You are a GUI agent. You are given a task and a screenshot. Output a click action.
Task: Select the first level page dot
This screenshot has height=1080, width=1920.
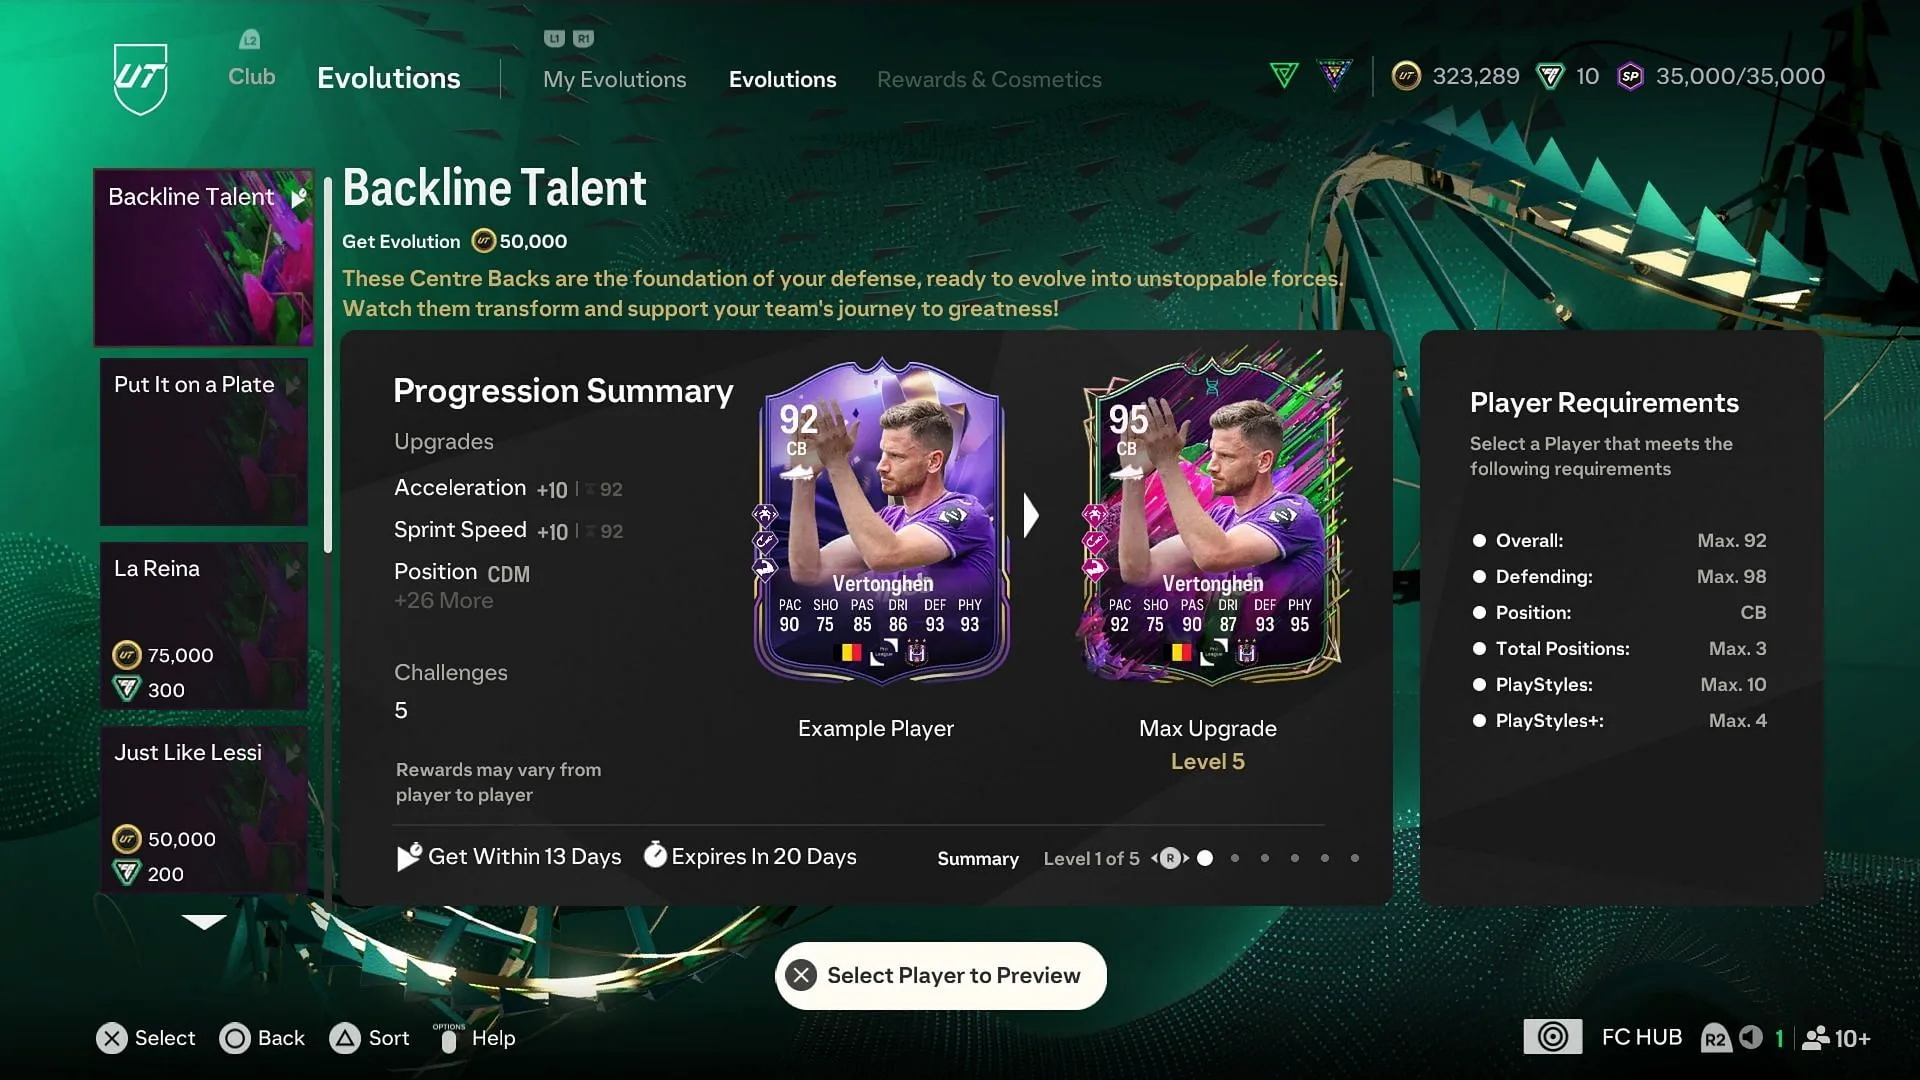tap(1205, 858)
